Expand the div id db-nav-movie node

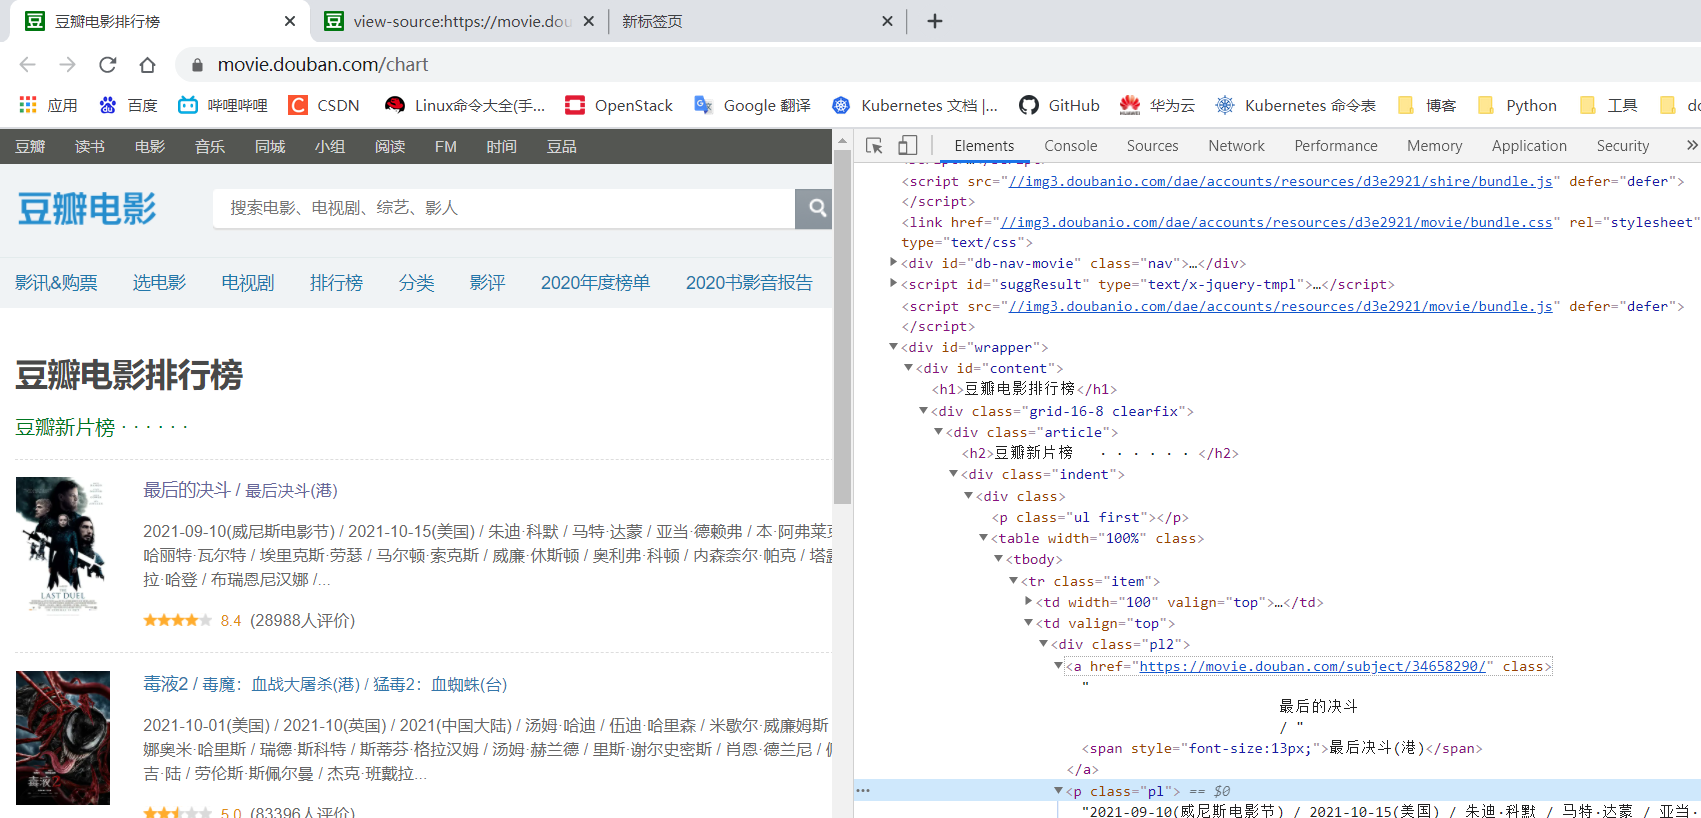point(893,262)
